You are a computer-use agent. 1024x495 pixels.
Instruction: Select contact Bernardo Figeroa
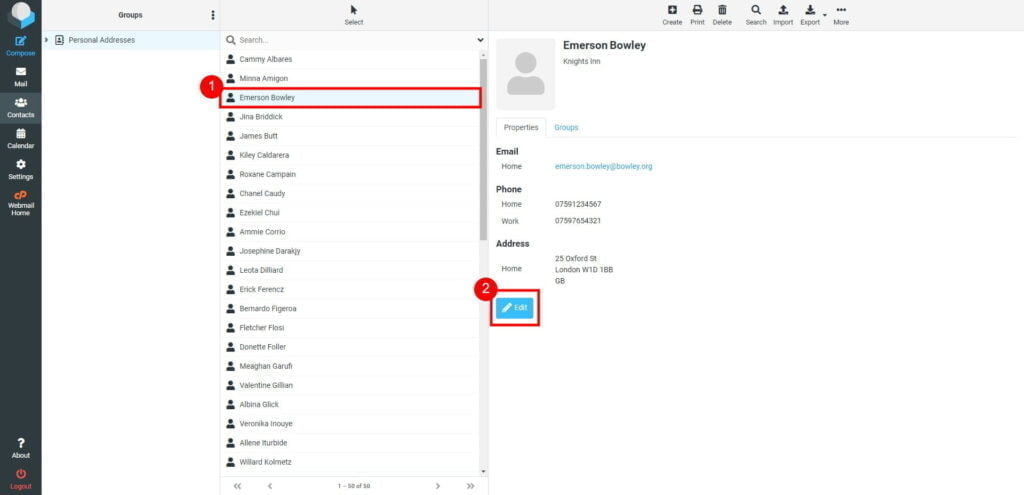349,309
